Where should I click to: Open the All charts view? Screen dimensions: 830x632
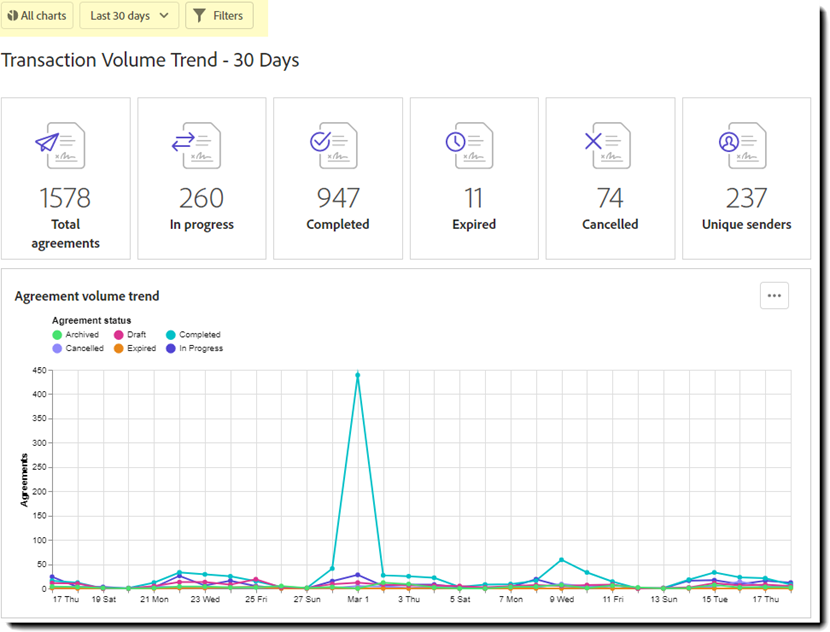37,16
